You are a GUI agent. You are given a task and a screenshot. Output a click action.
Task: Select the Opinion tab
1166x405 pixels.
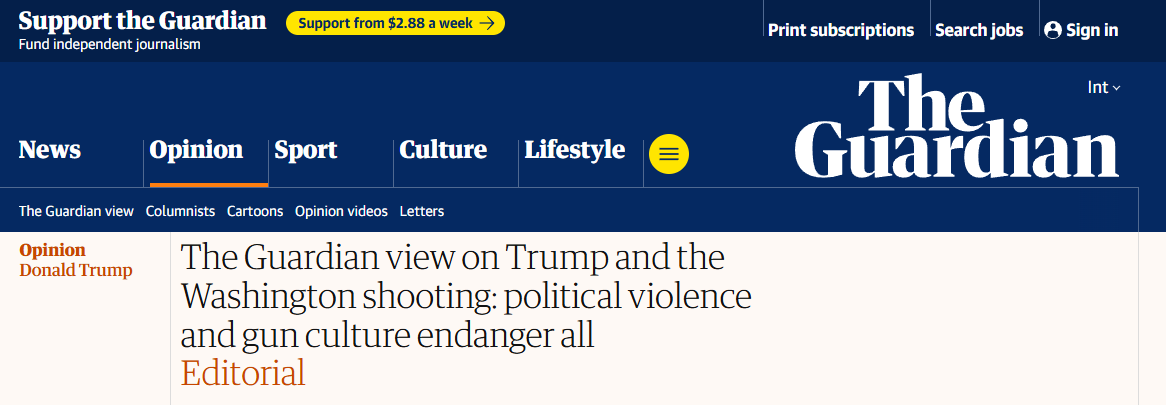196,150
